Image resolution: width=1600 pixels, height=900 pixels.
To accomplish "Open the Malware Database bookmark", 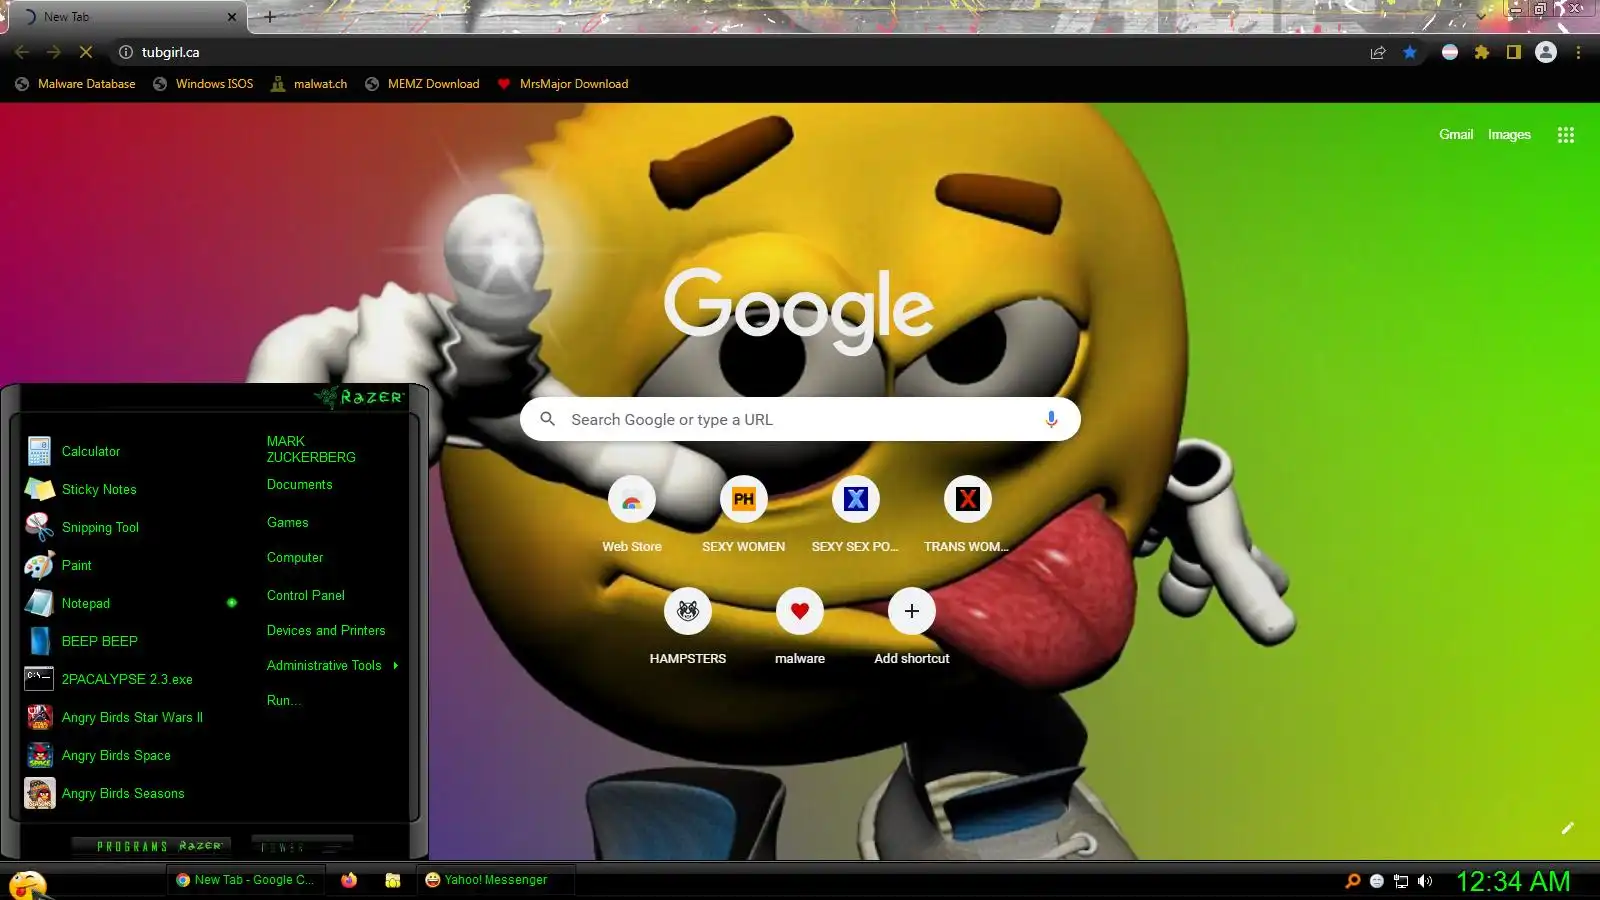I will (75, 84).
